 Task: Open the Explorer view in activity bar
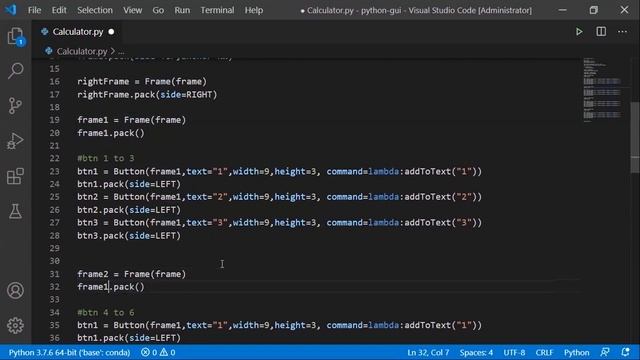tap(16, 36)
